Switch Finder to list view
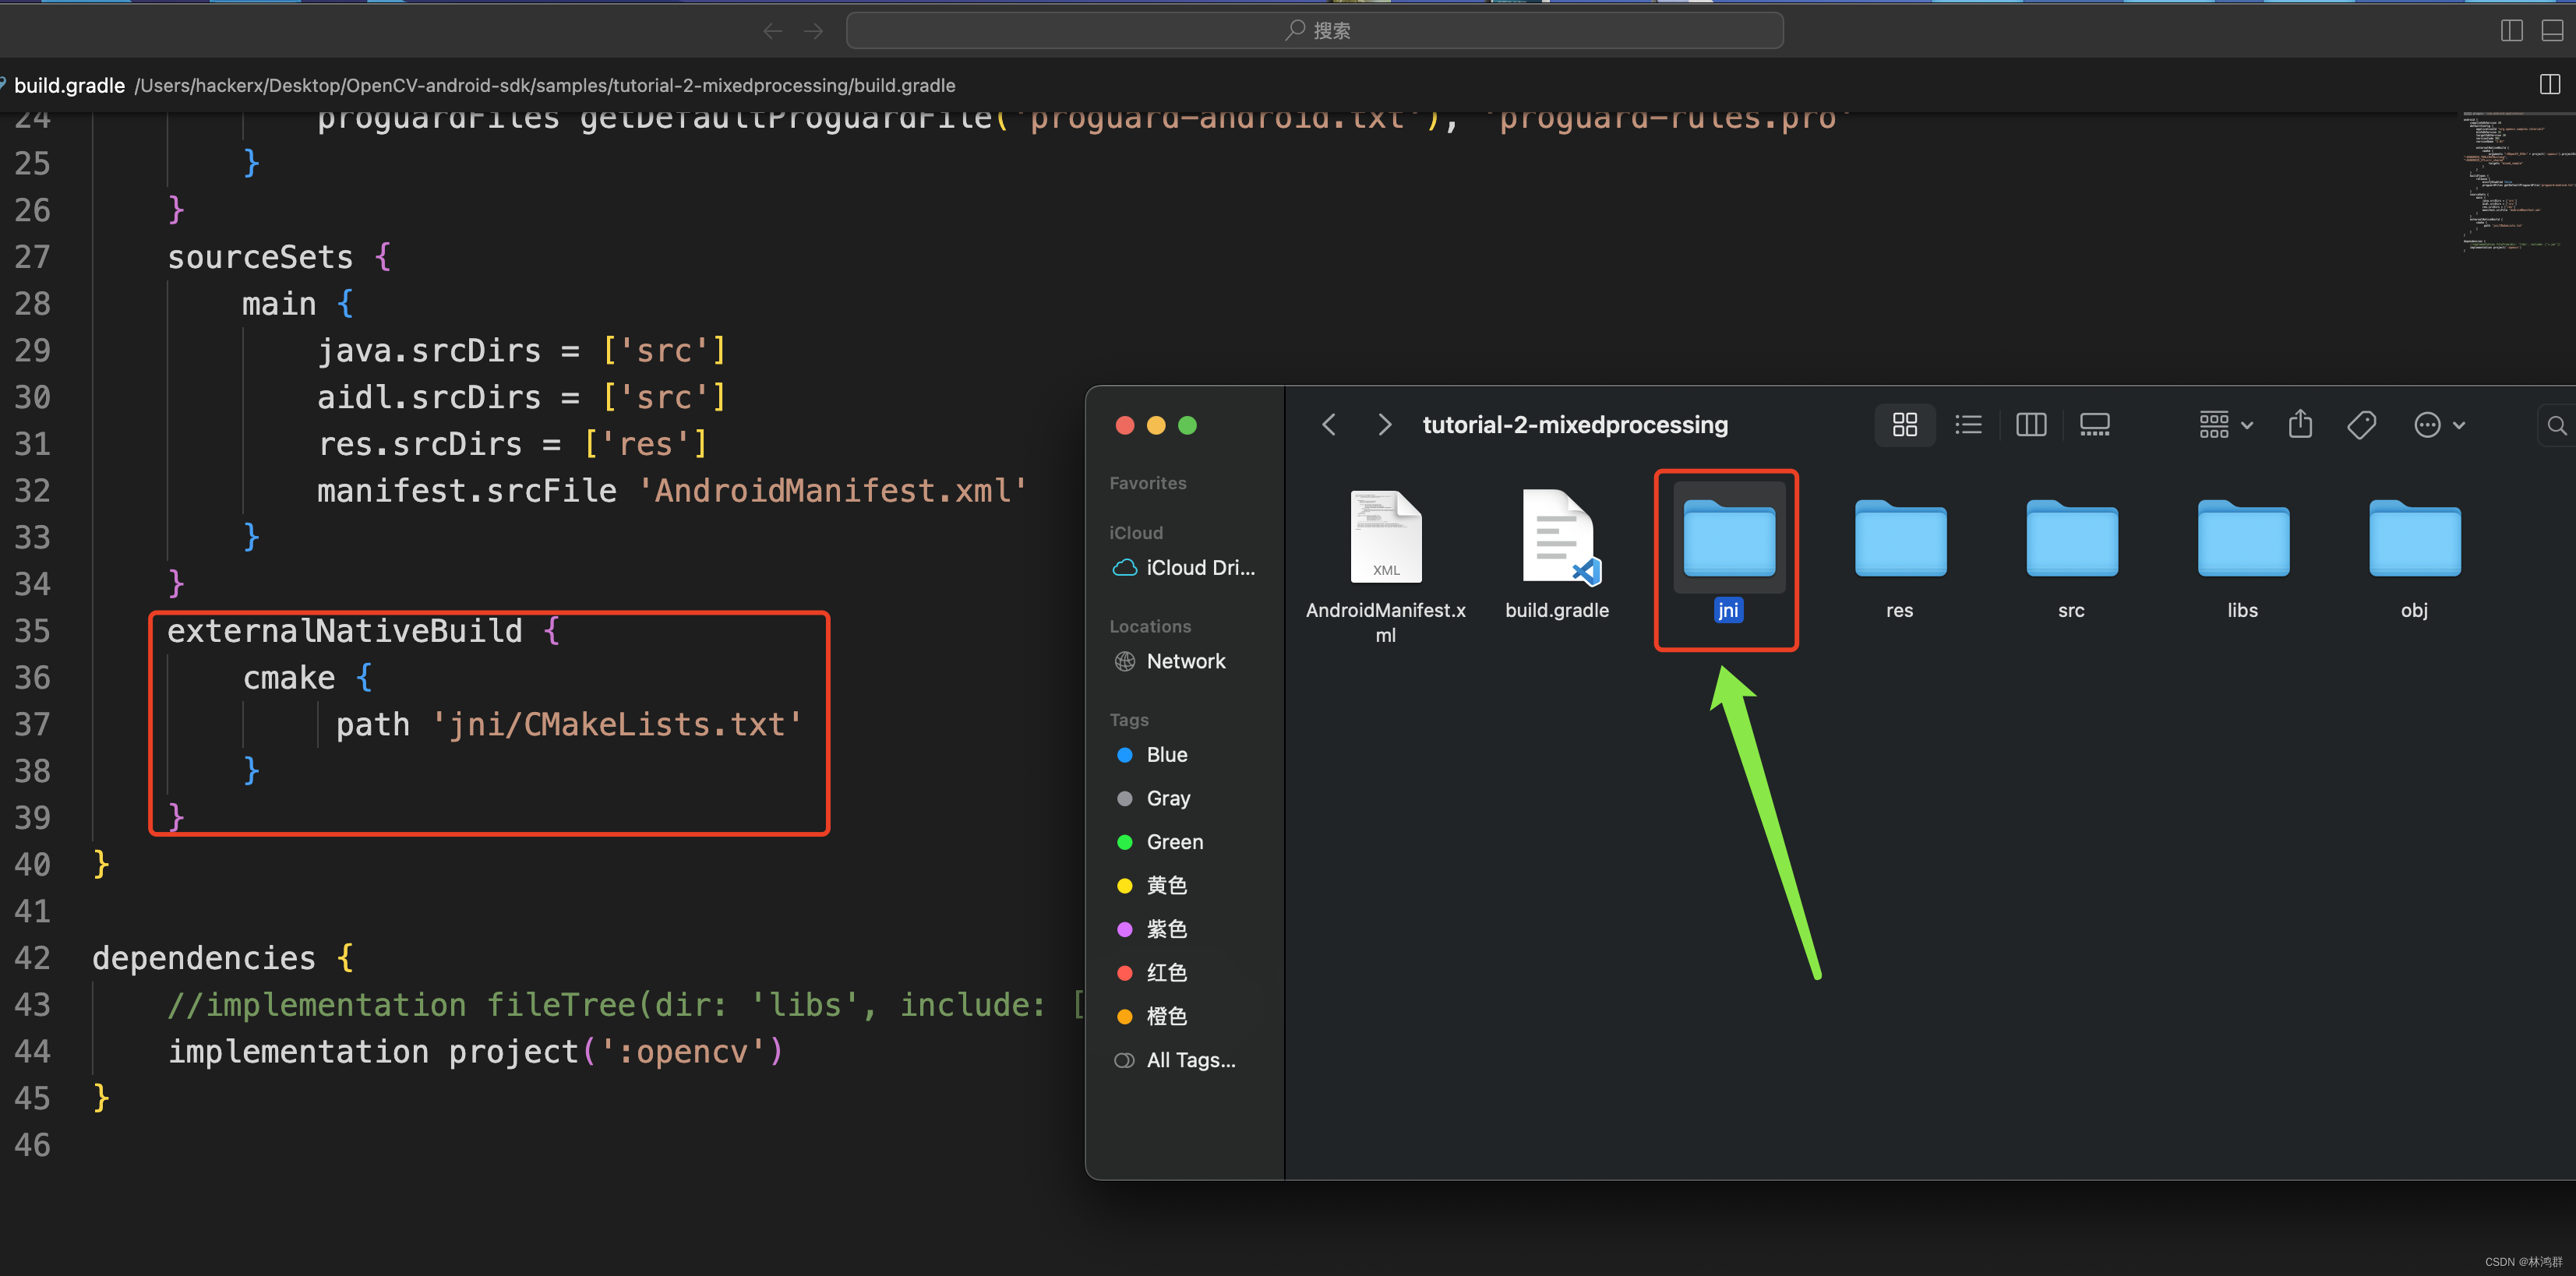 click(x=1968, y=425)
